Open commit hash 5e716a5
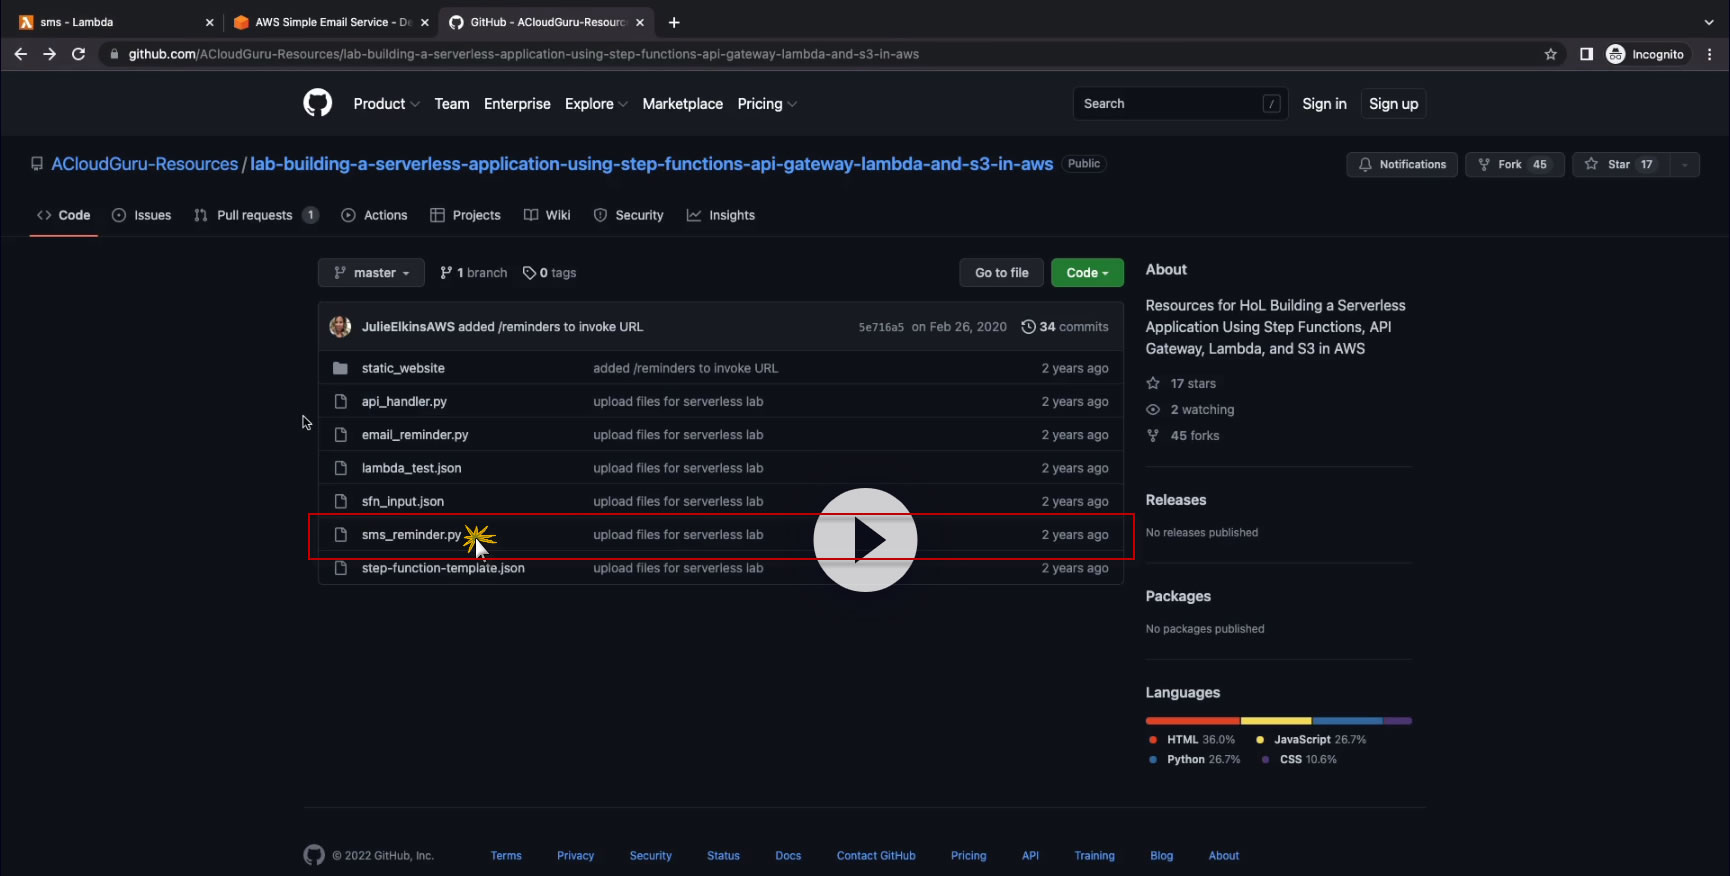 click(881, 327)
